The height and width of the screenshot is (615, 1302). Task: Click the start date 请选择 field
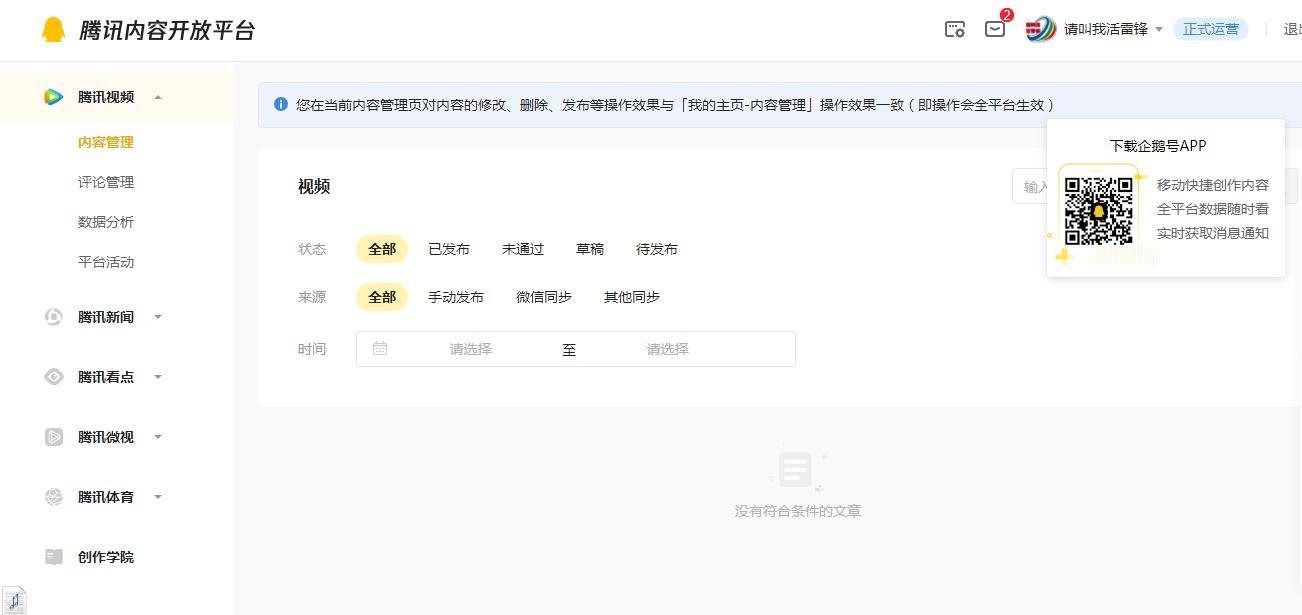[470, 349]
